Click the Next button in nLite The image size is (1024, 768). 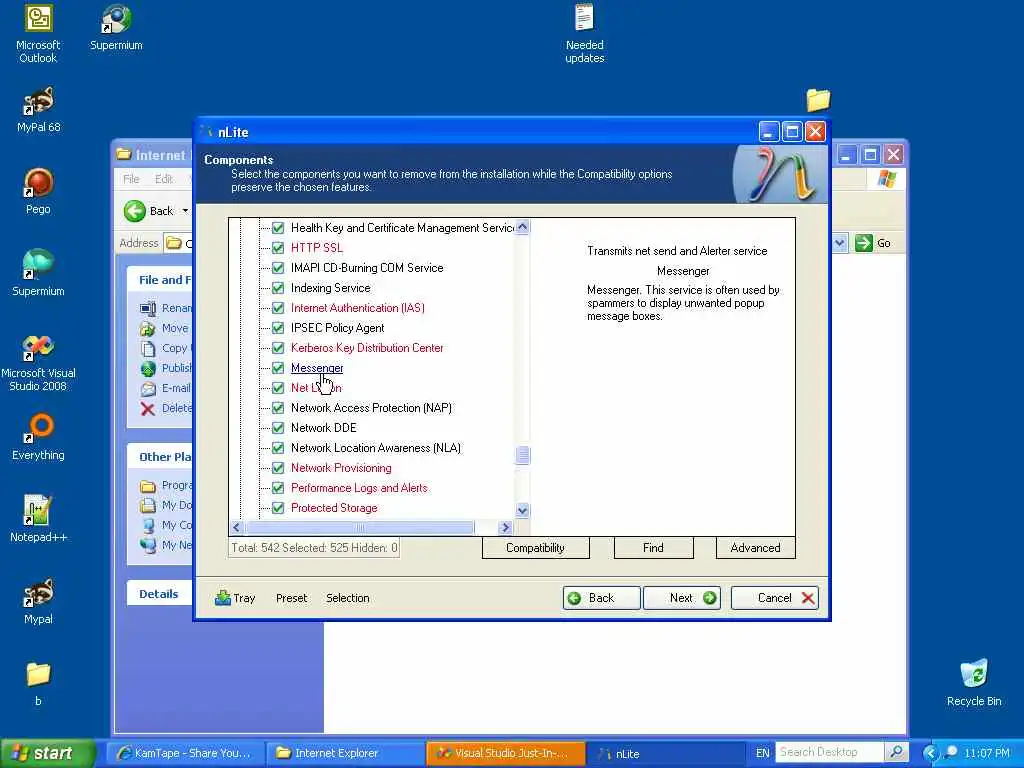coord(682,598)
